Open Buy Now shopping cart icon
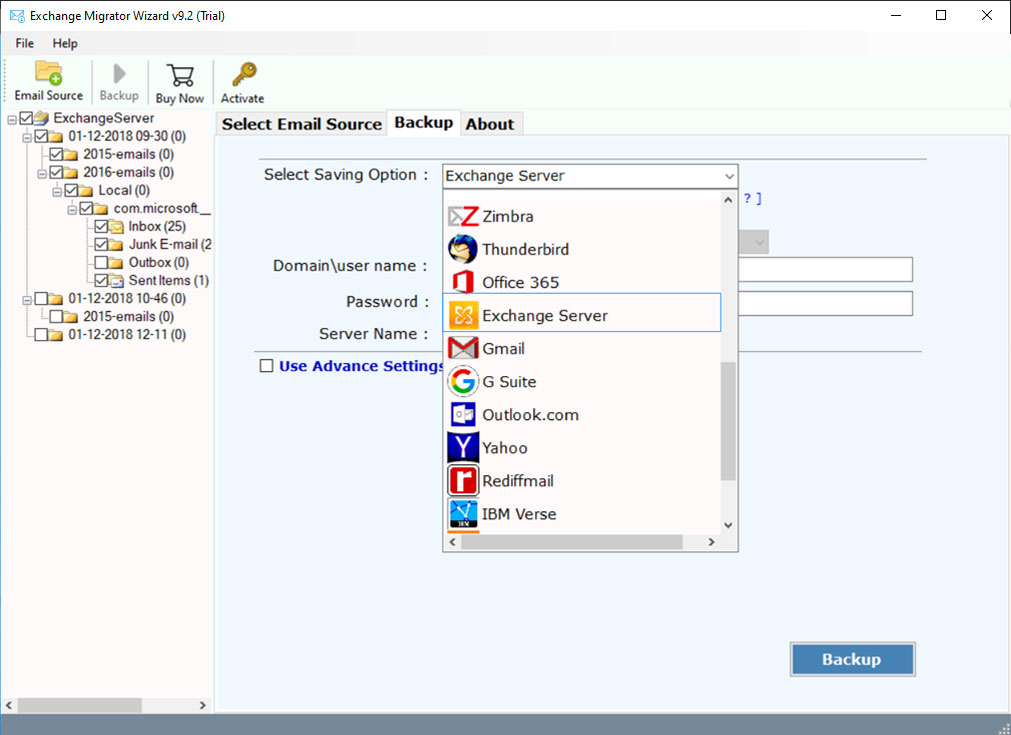Image resolution: width=1011 pixels, height=735 pixels. 180,75
